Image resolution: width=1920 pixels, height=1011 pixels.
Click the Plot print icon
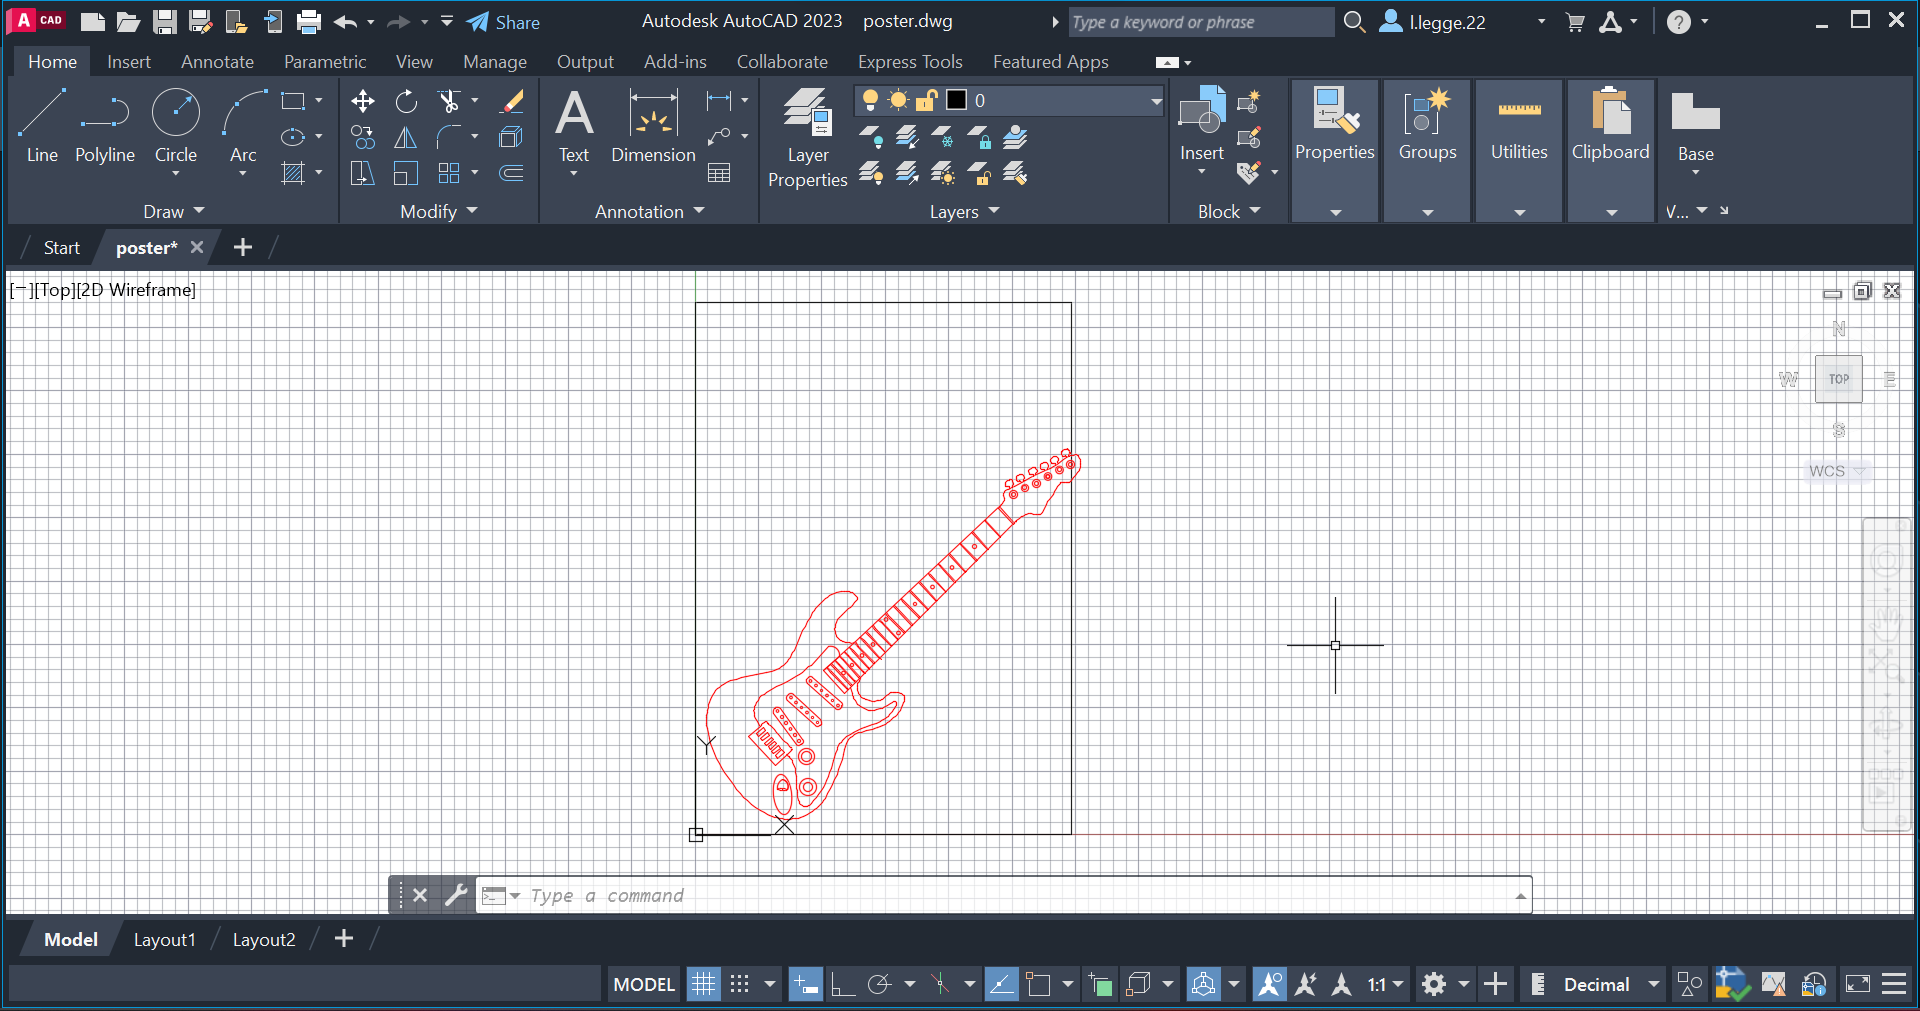coord(309,22)
